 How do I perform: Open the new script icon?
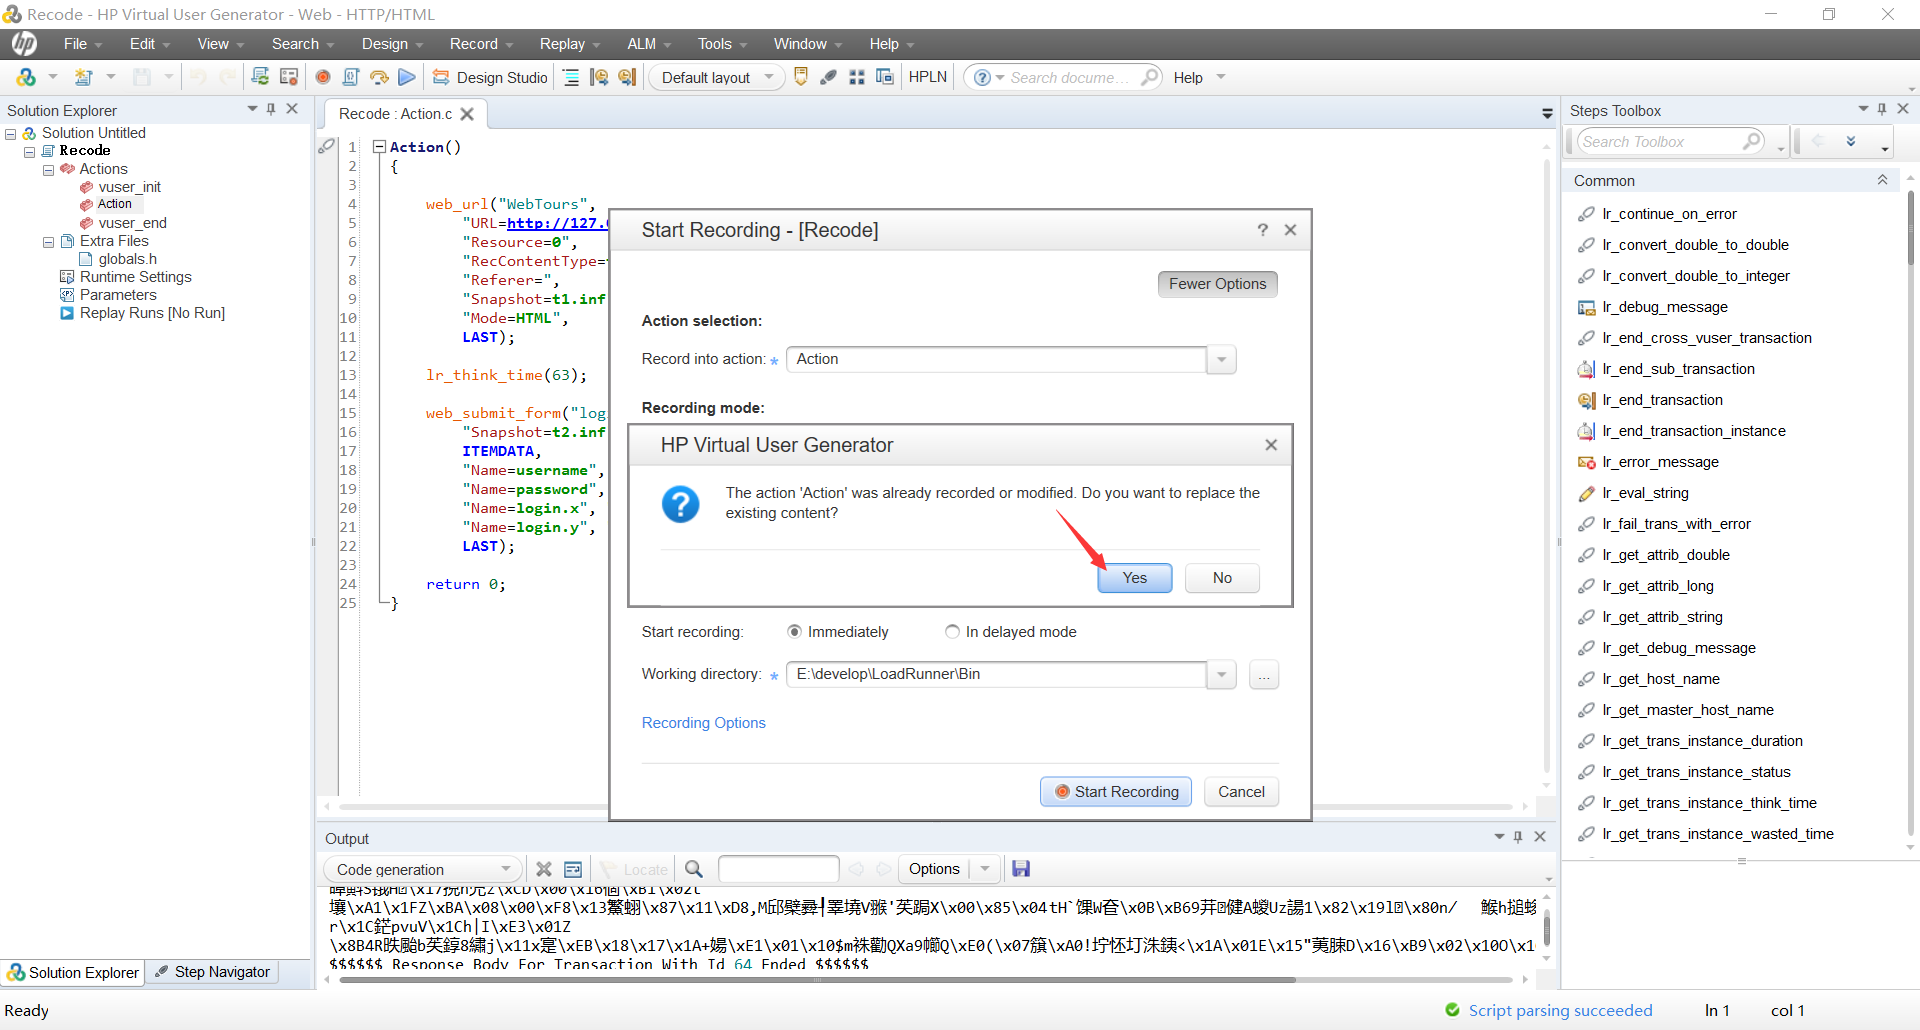(x=84, y=77)
